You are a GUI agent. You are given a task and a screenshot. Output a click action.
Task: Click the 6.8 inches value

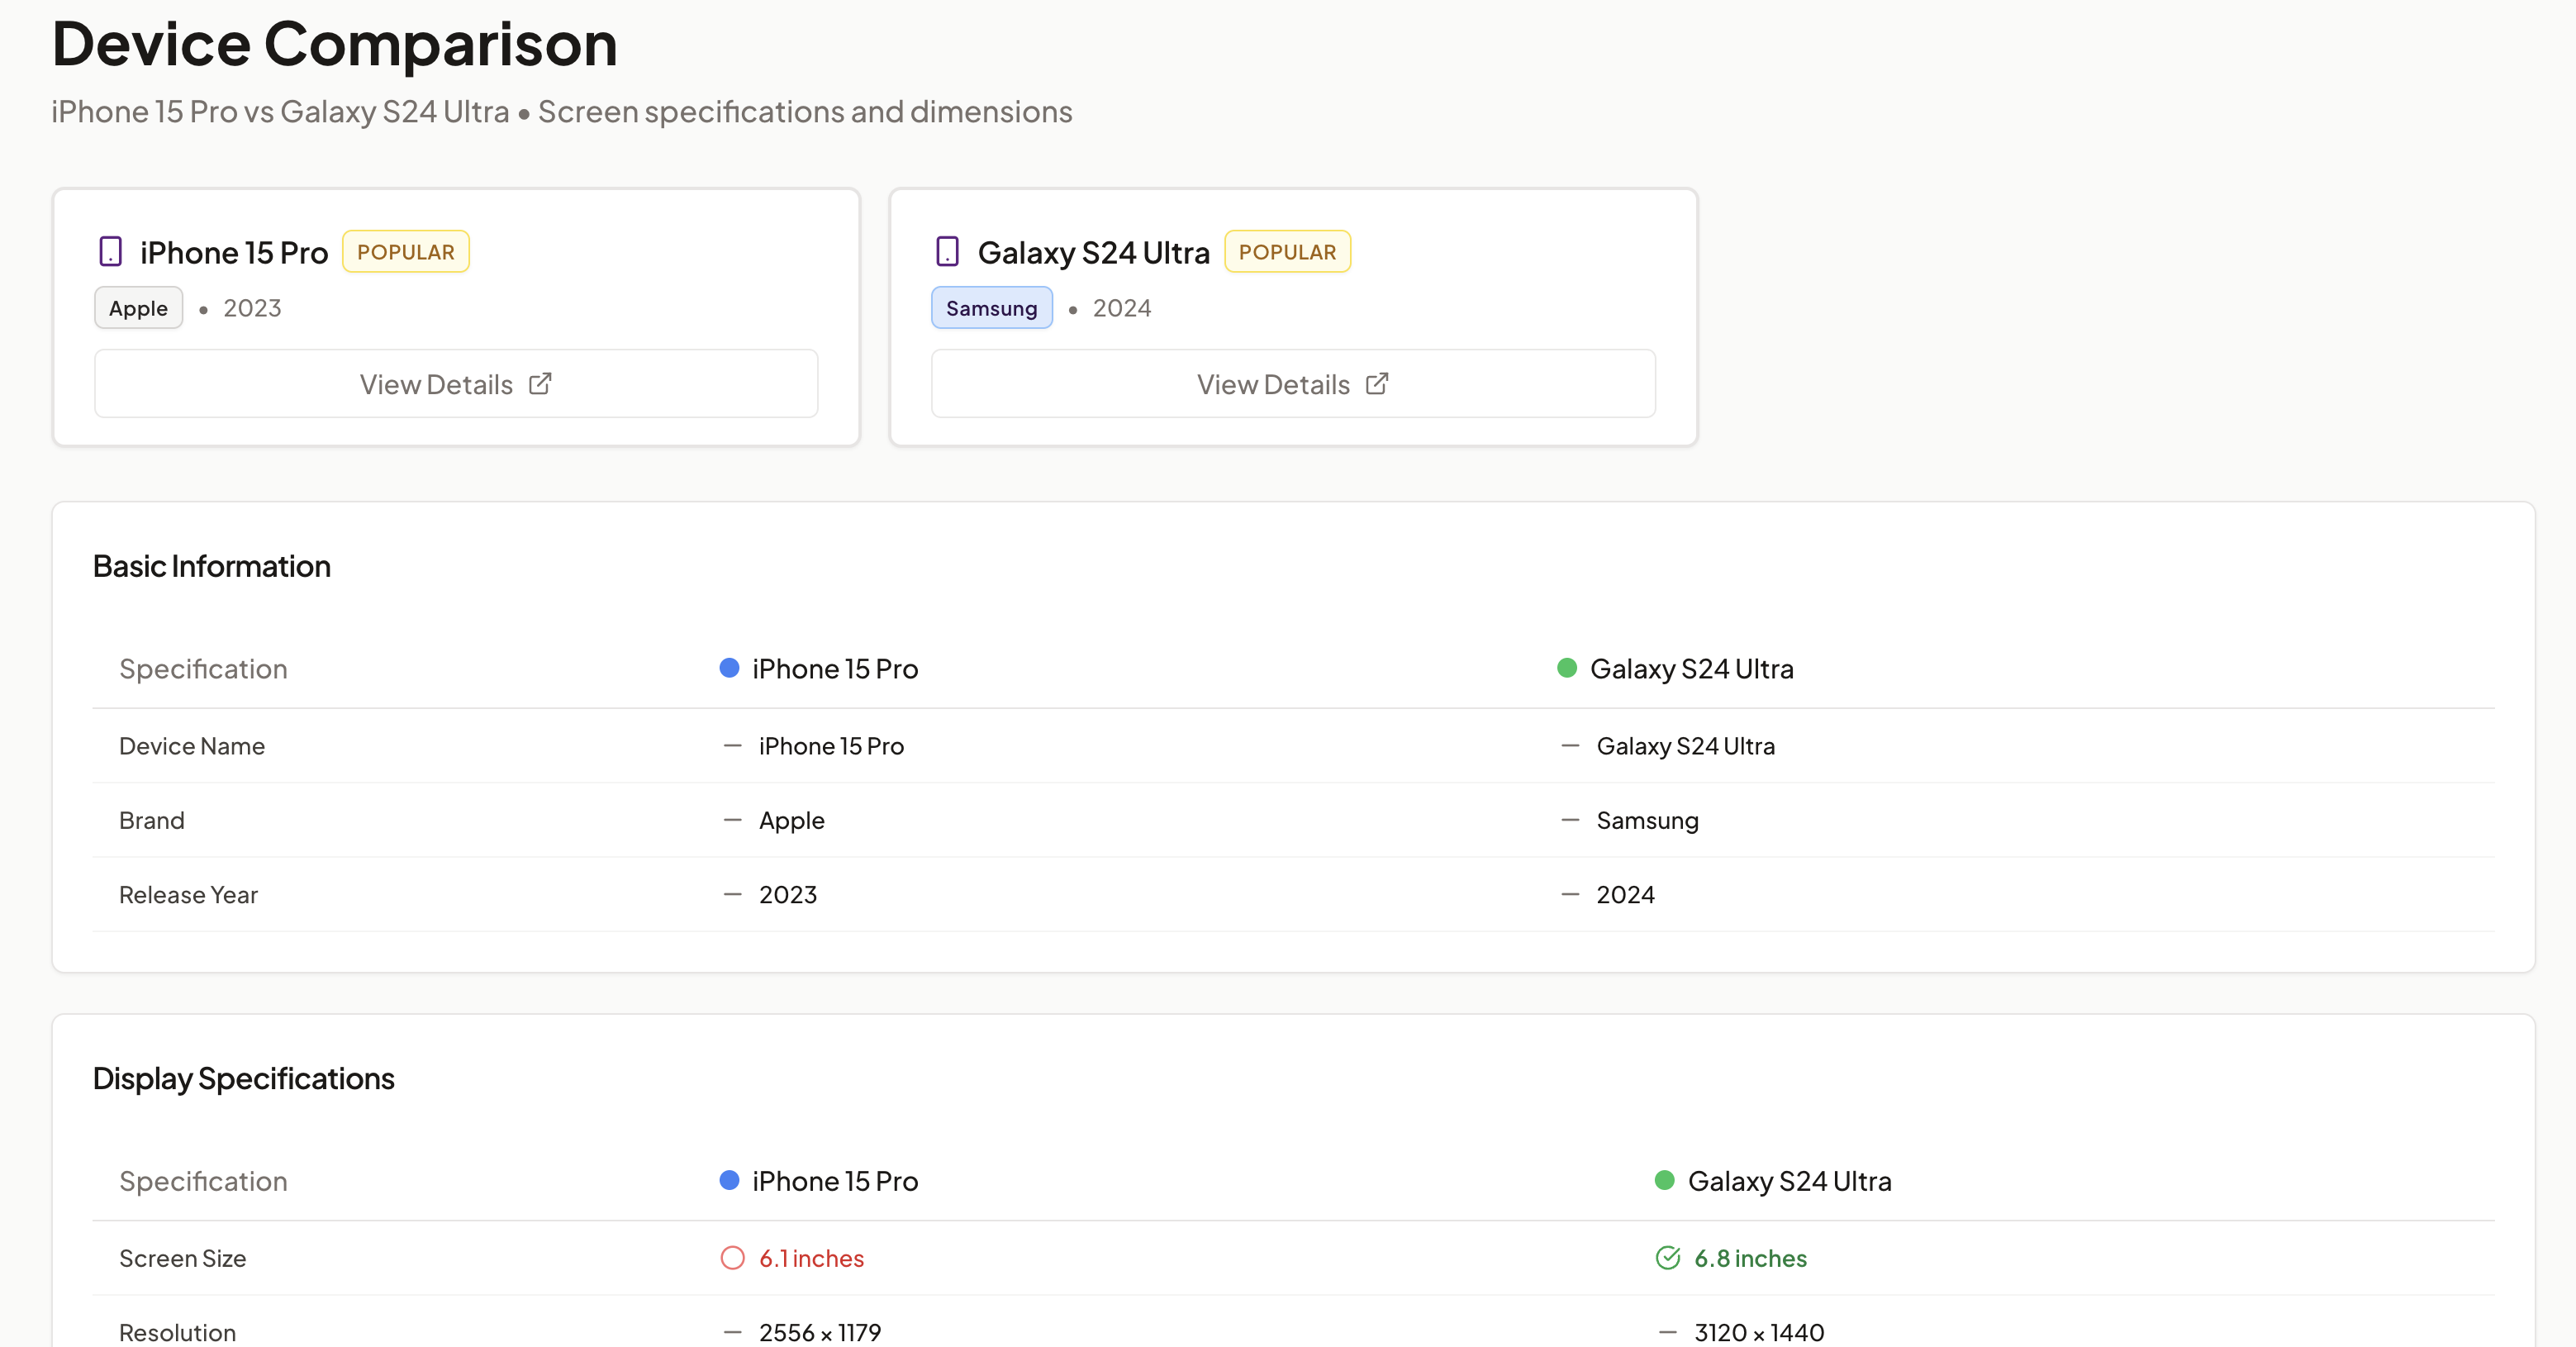[x=1750, y=1258]
